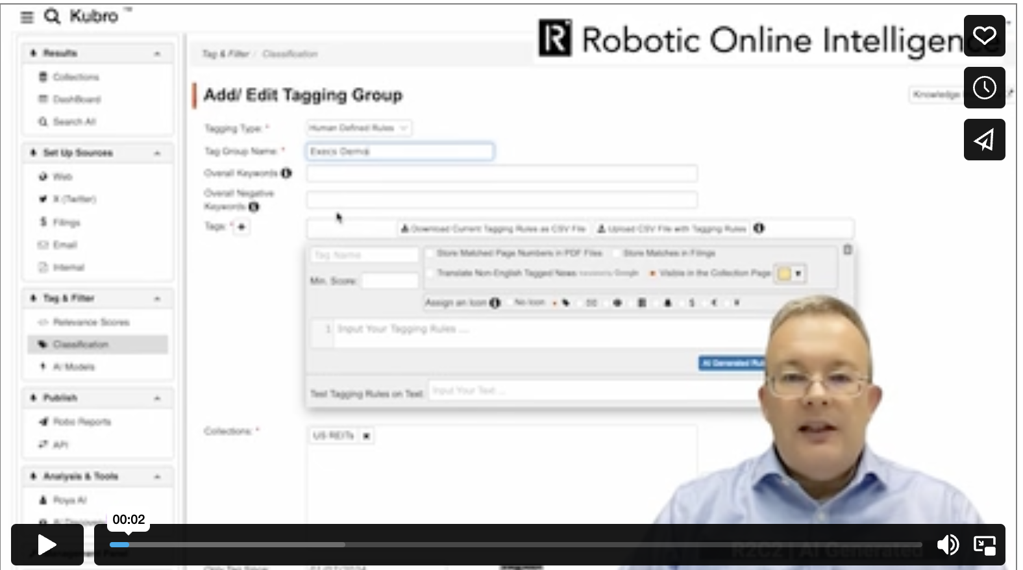Open AI Models in sidebar
The image size is (1023, 570).
tap(67, 367)
